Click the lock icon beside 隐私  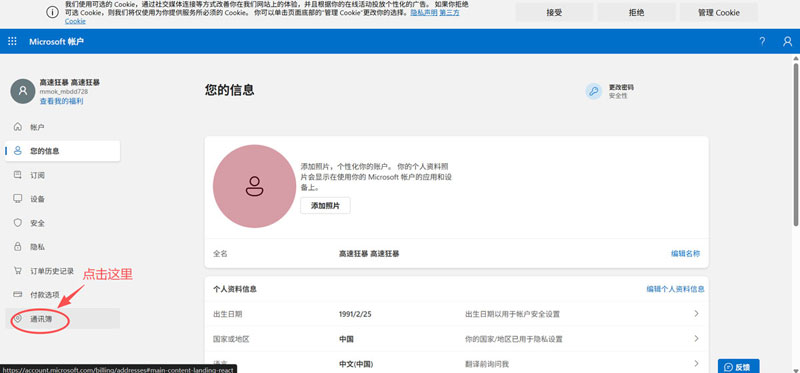tap(18, 246)
